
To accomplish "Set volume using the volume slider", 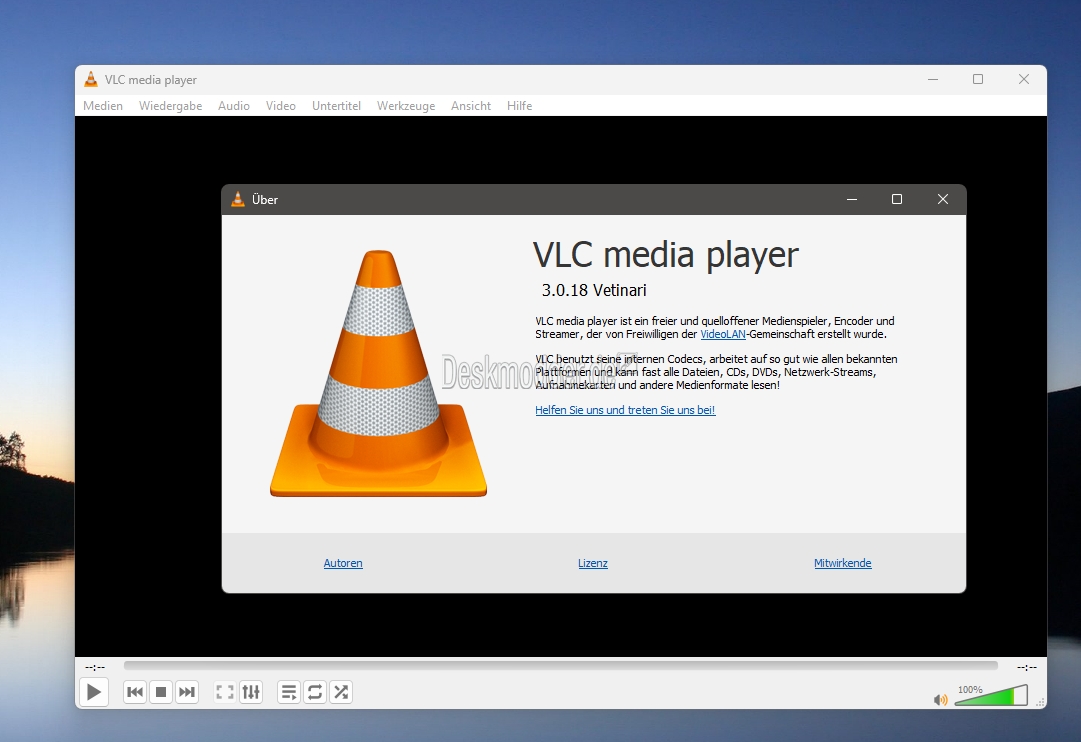I will click(x=991, y=695).
